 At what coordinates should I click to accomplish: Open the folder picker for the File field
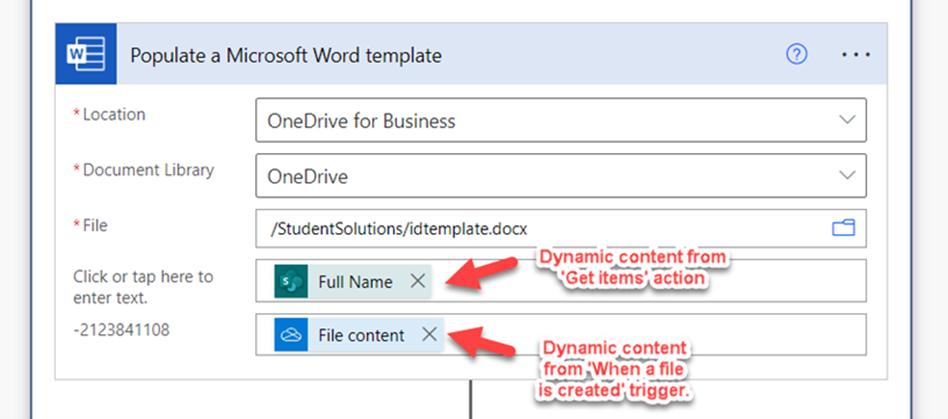coord(843,229)
